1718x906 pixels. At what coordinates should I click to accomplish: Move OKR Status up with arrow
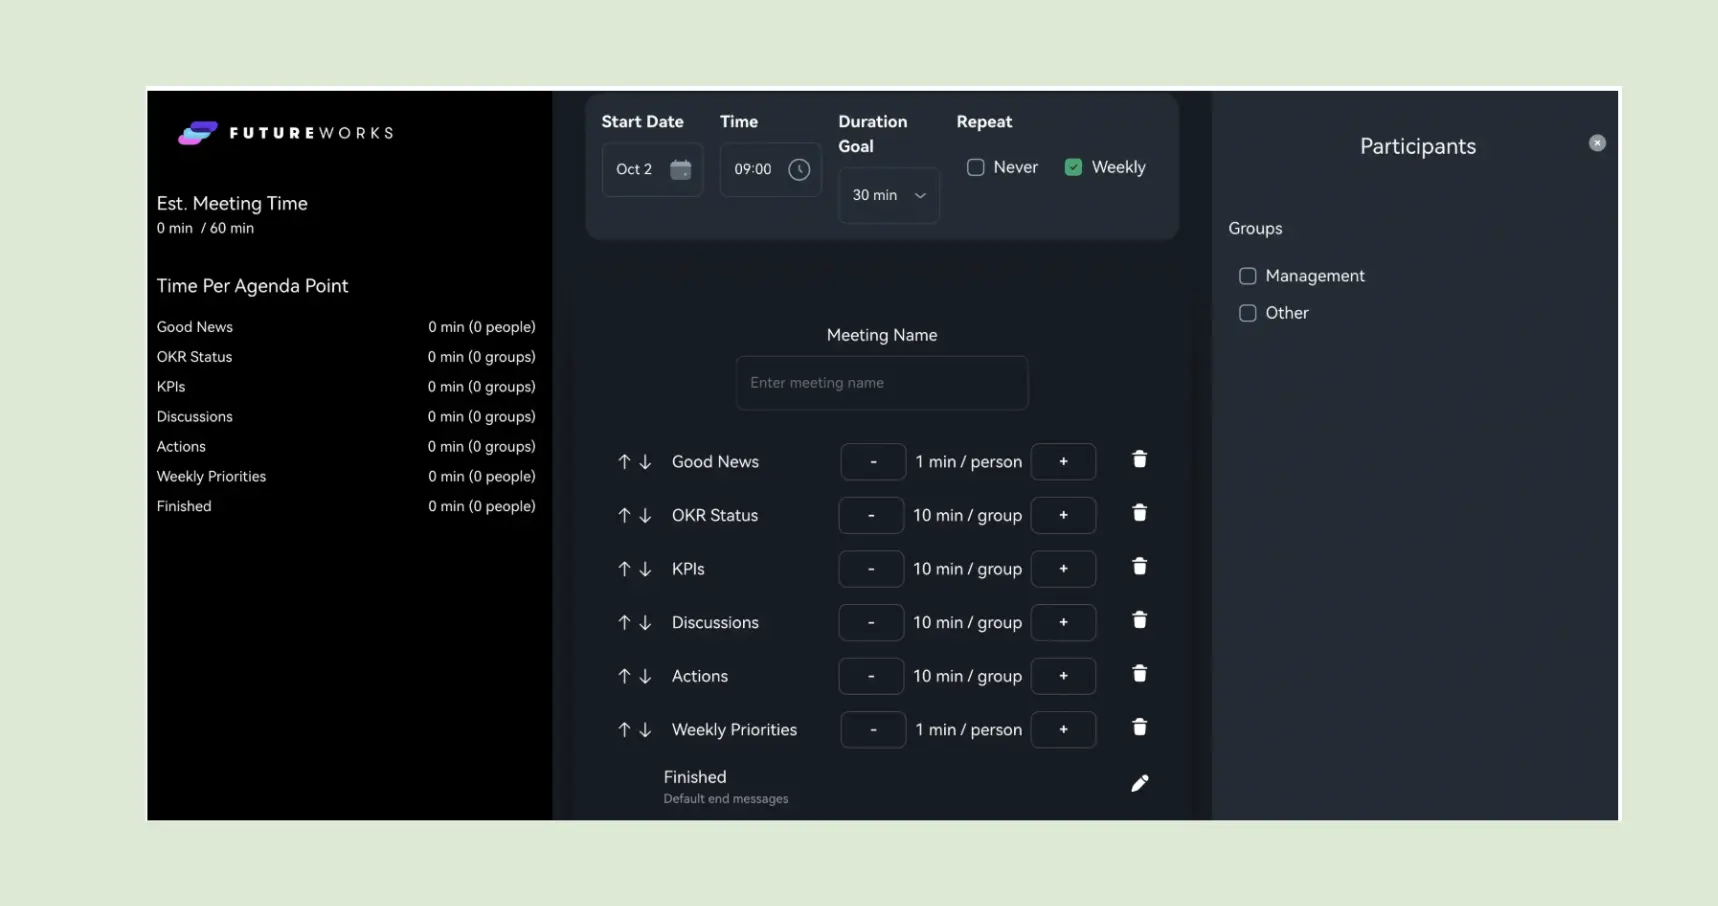click(x=624, y=515)
